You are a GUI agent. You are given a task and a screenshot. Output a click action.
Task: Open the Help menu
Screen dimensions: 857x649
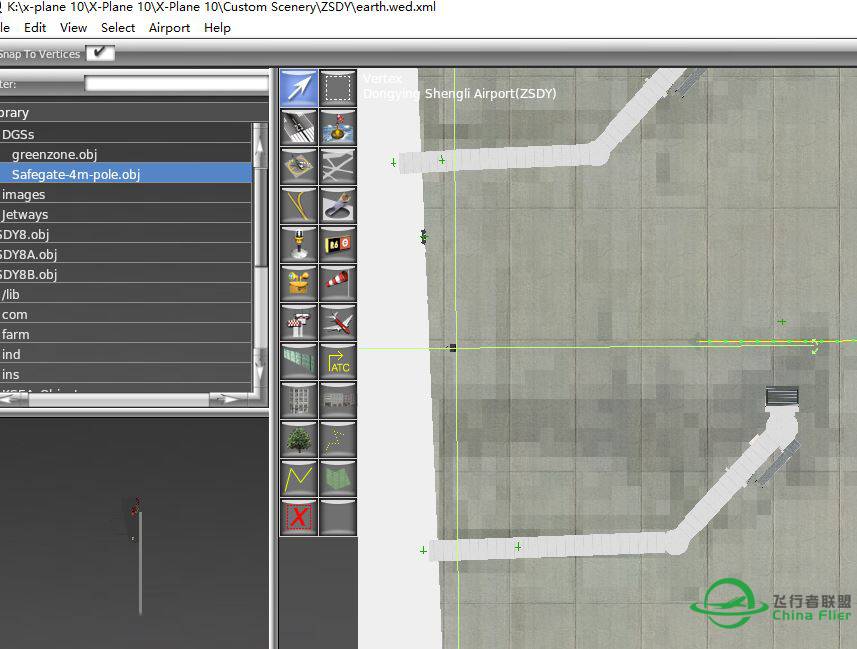click(217, 27)
